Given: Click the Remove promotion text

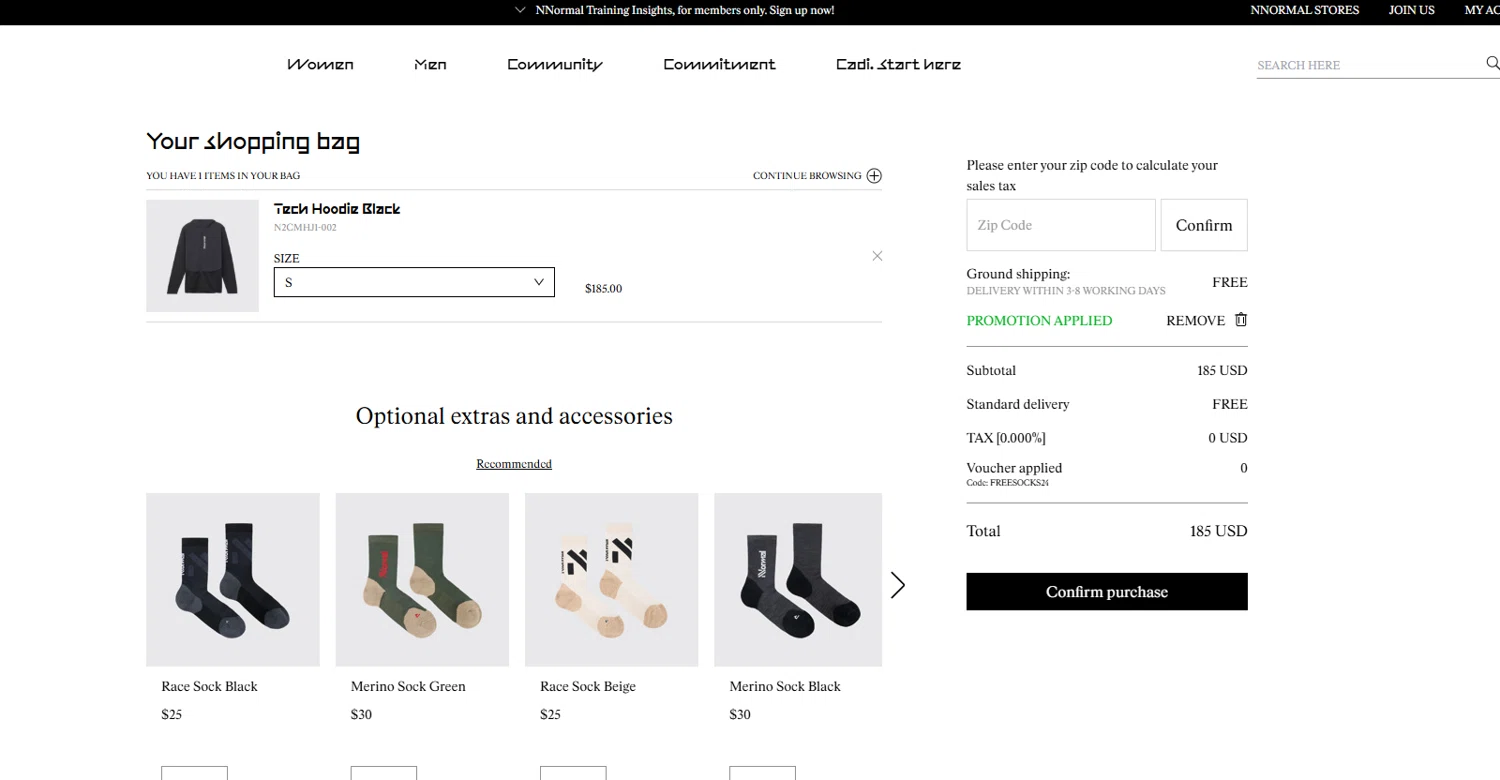Looking at the screenshot, I should pos(1195,321).
